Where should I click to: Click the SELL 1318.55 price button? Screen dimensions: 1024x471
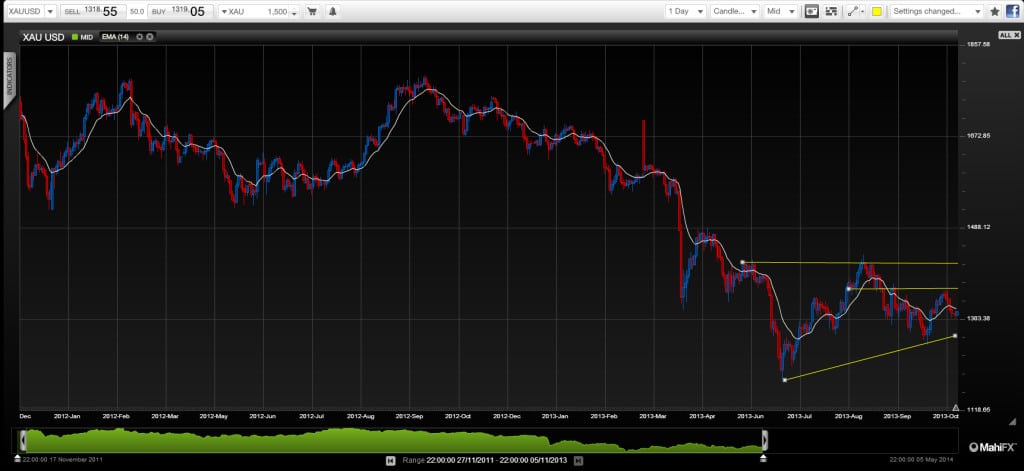(x=91, y=11)
